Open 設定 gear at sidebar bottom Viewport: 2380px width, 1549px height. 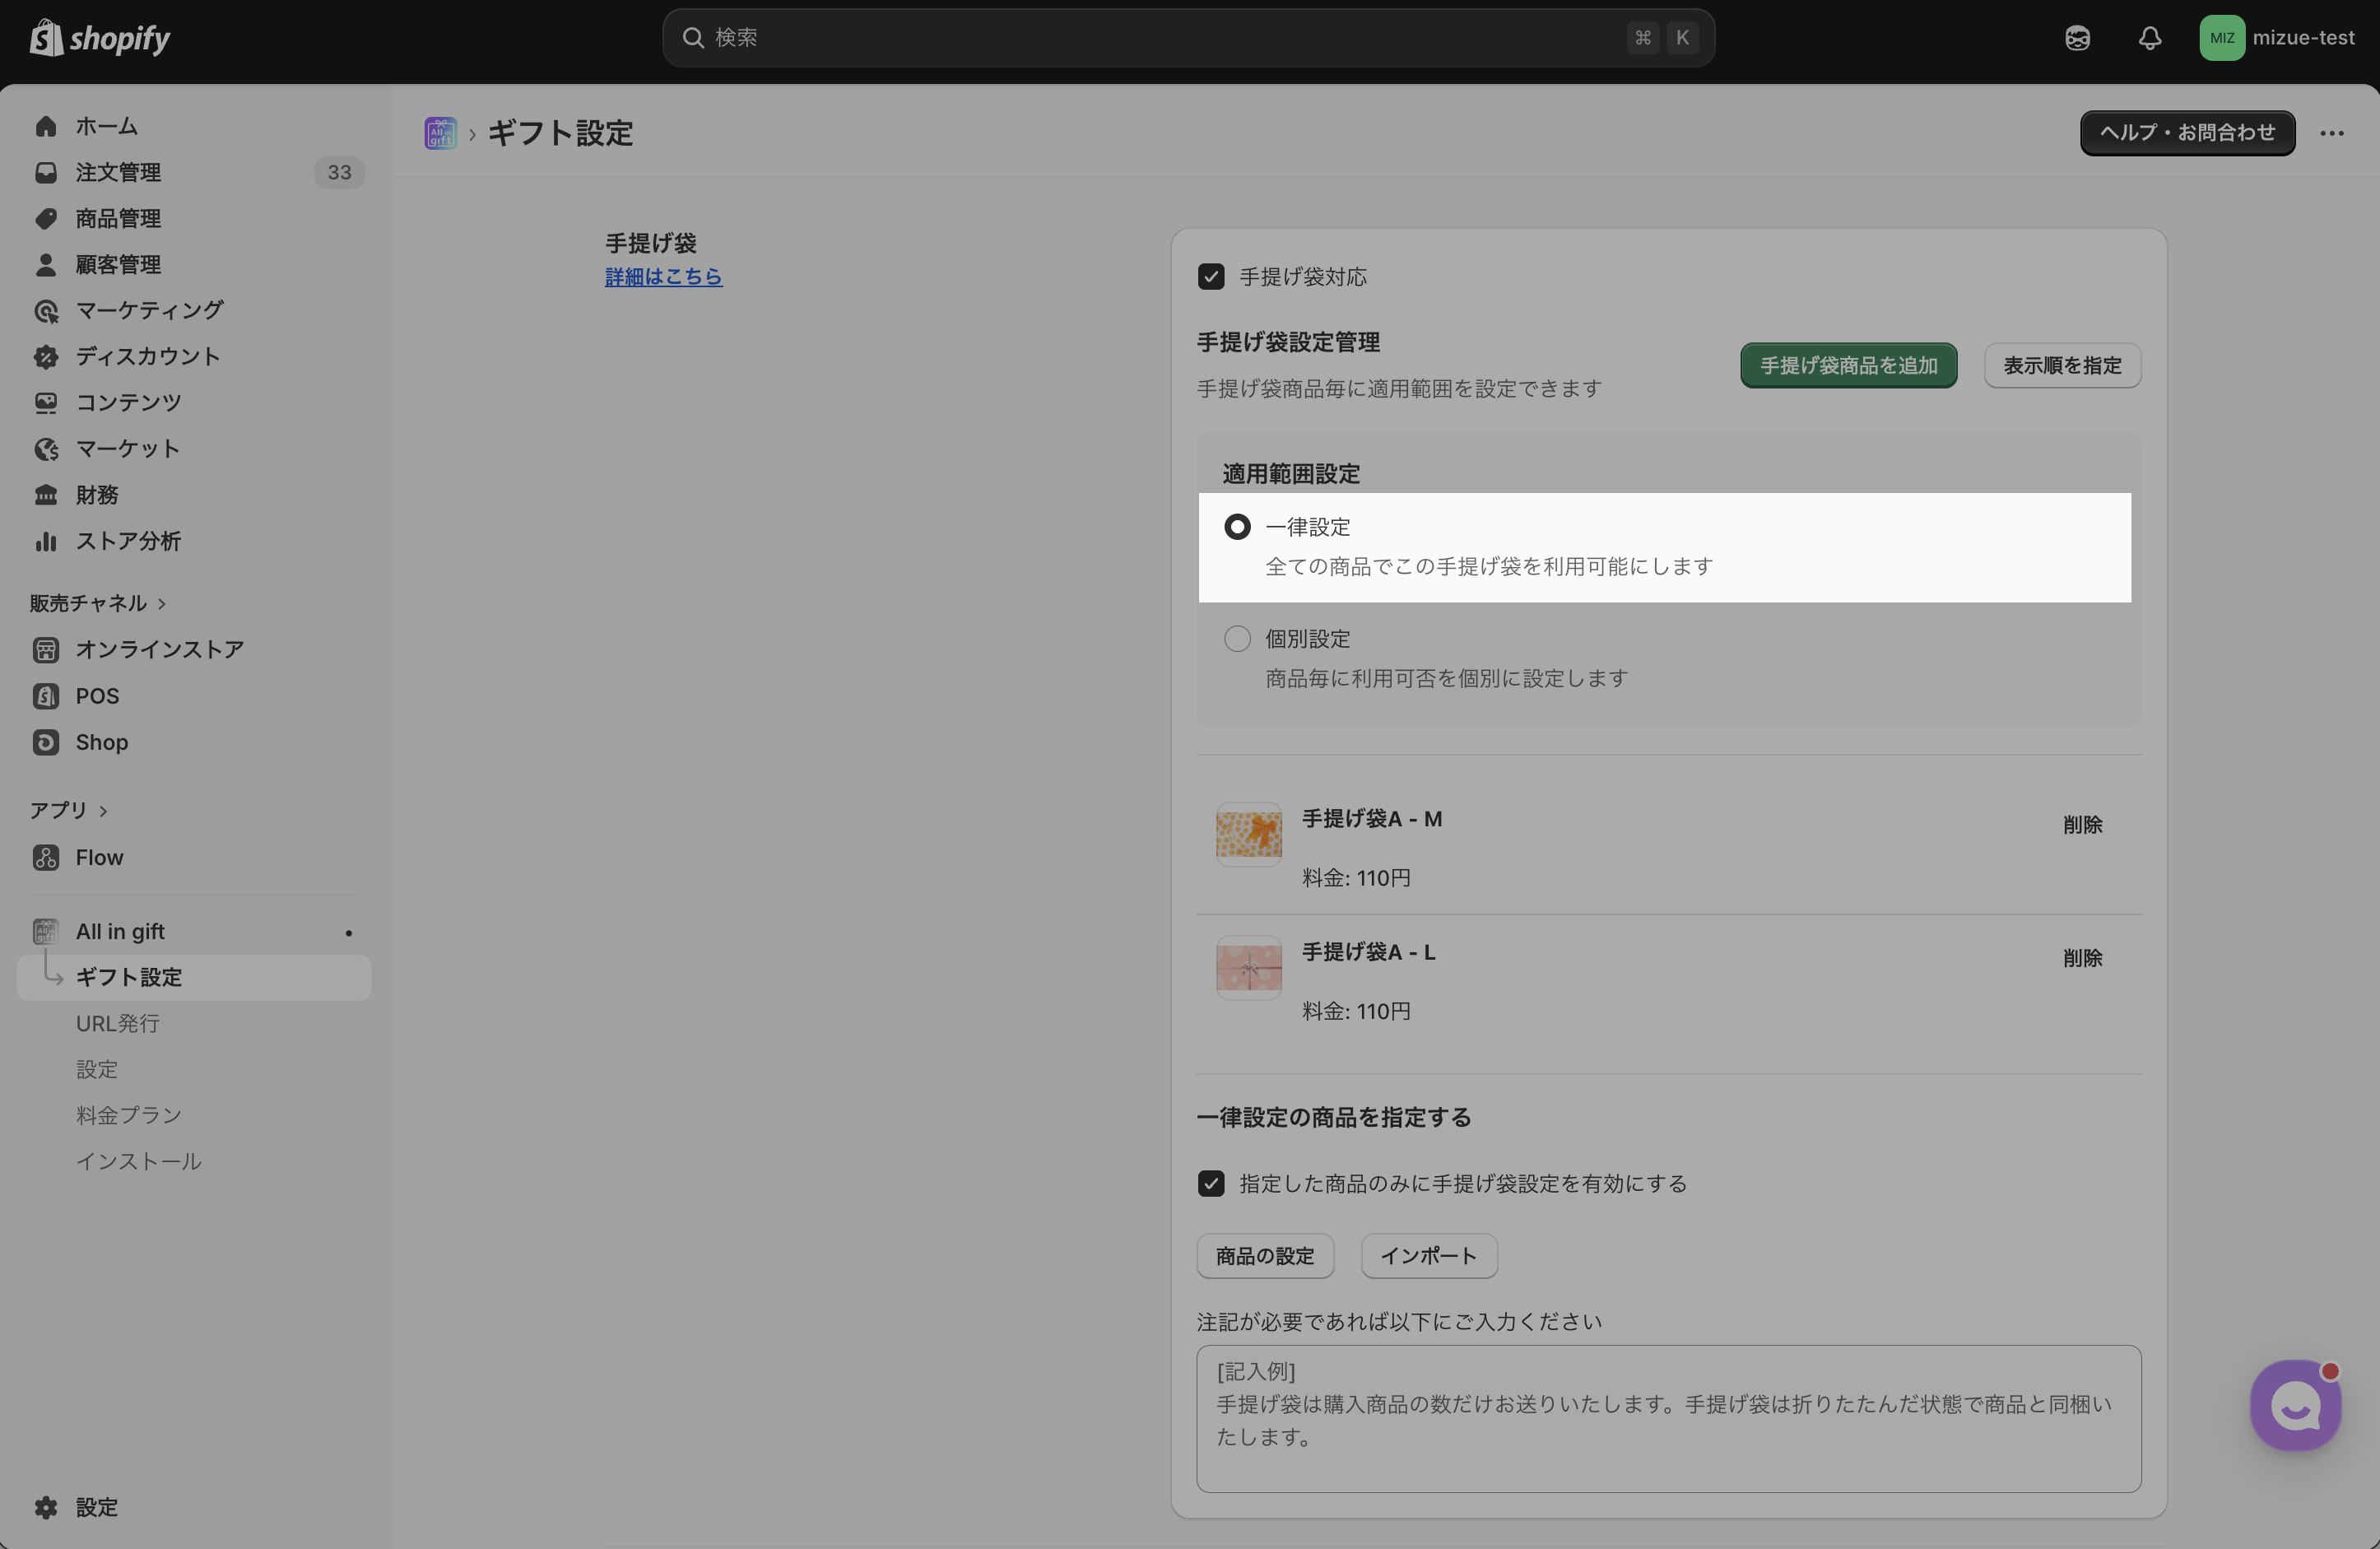click(x=46, y=1507)
